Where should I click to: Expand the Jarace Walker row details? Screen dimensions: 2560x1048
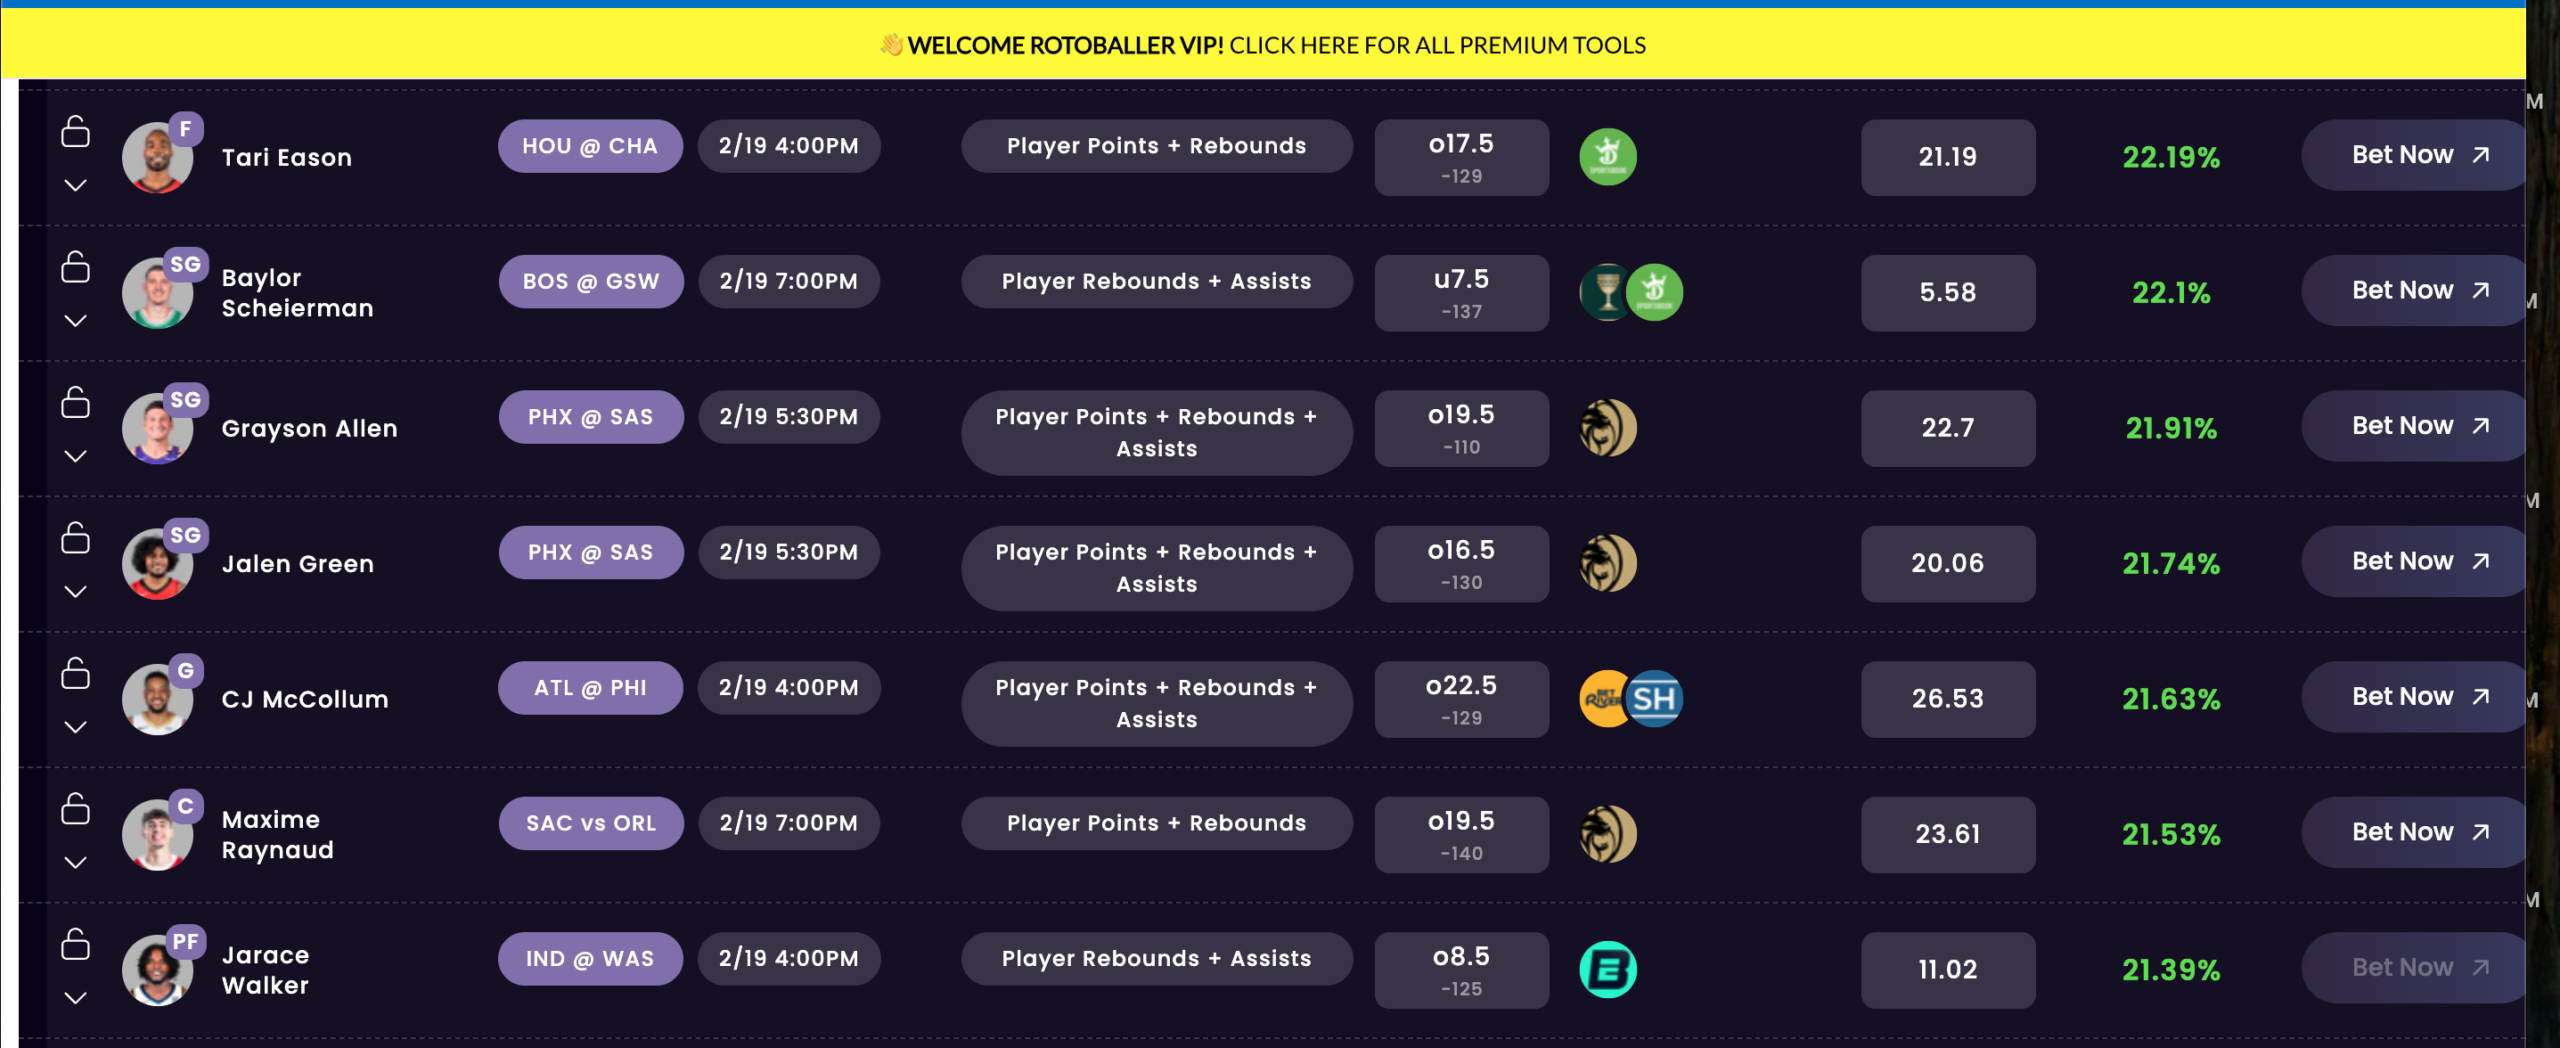(76, 998)
